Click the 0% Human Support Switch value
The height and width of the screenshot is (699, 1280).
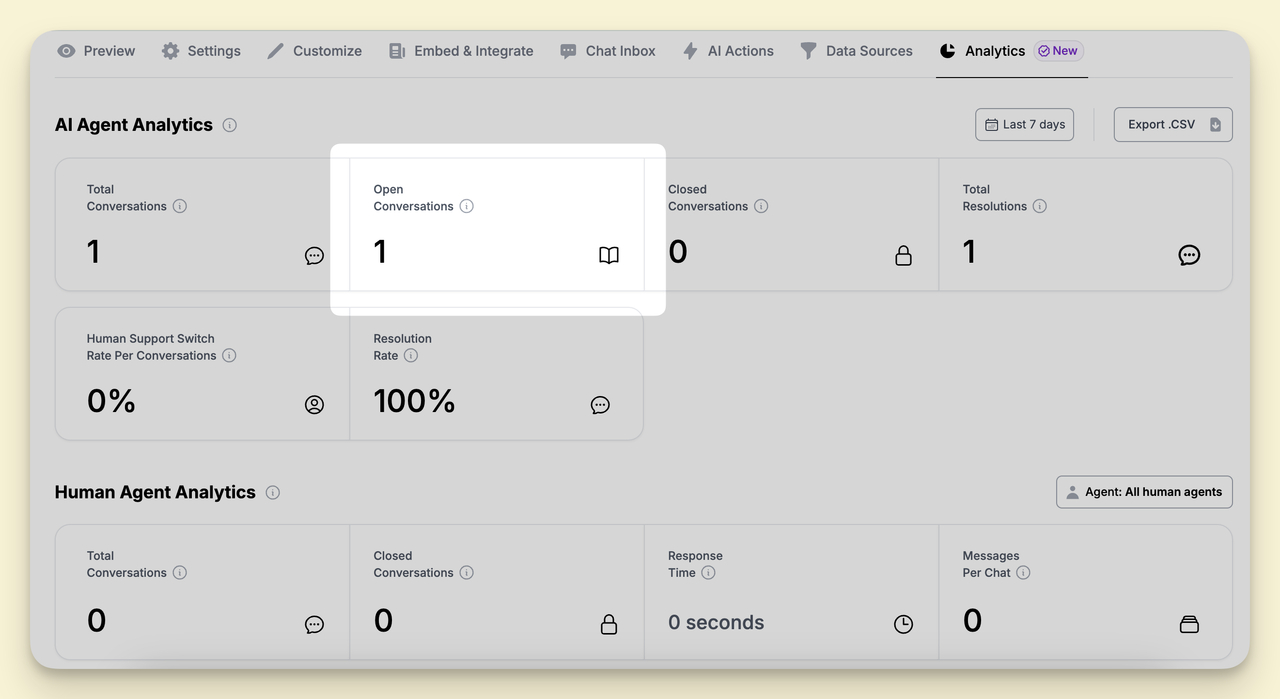tap(111, 401)
